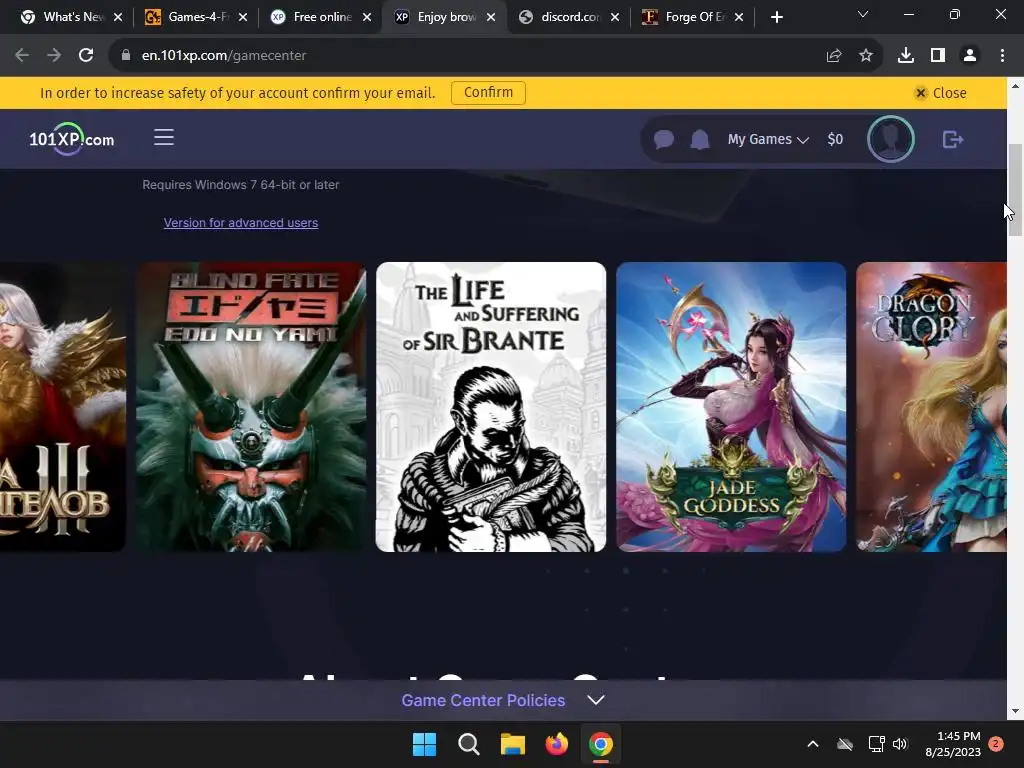Open the Blind Fate Edo No Yami game card
This screenshot has height=768, width=1024.
click(x=251, y=407)
